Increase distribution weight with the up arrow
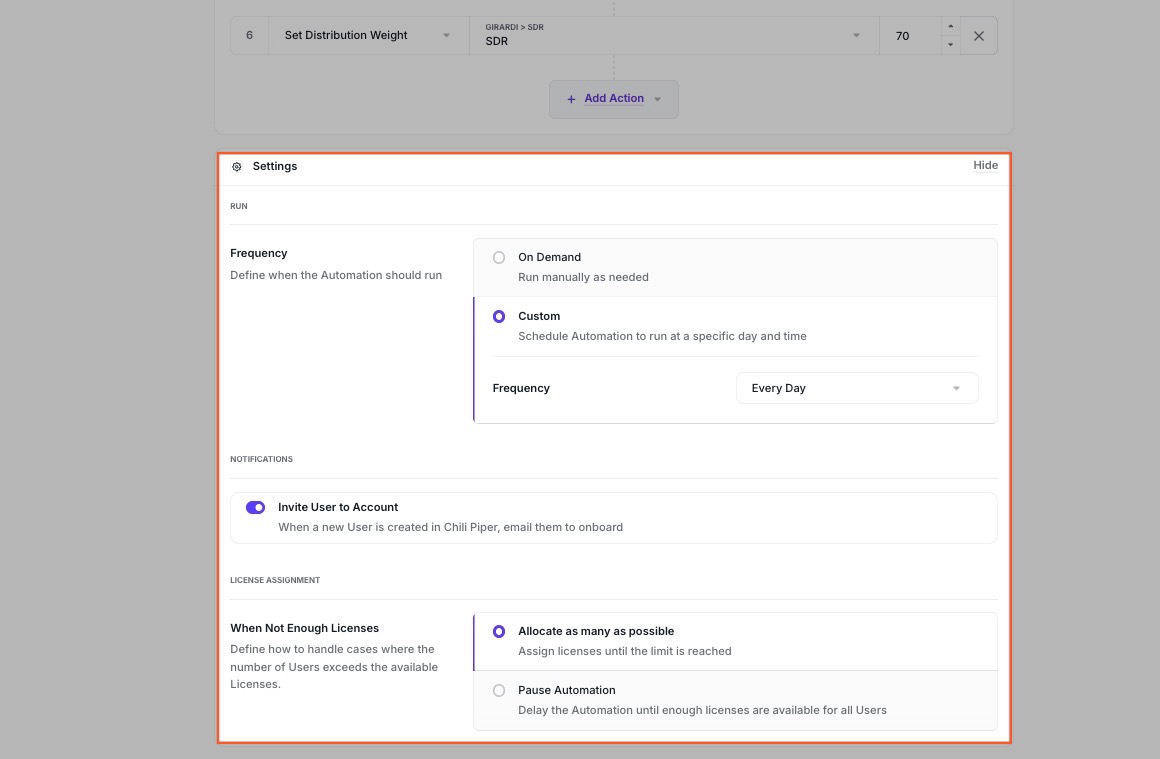 (x=950, y=27)
